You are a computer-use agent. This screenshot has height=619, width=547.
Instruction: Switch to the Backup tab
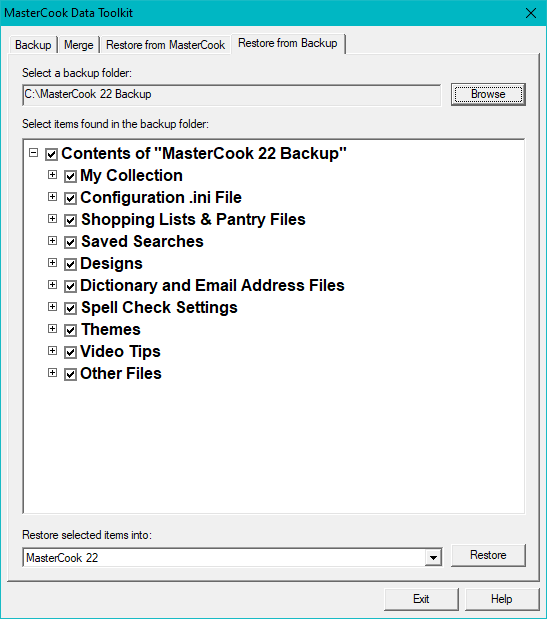pos(33,45)
